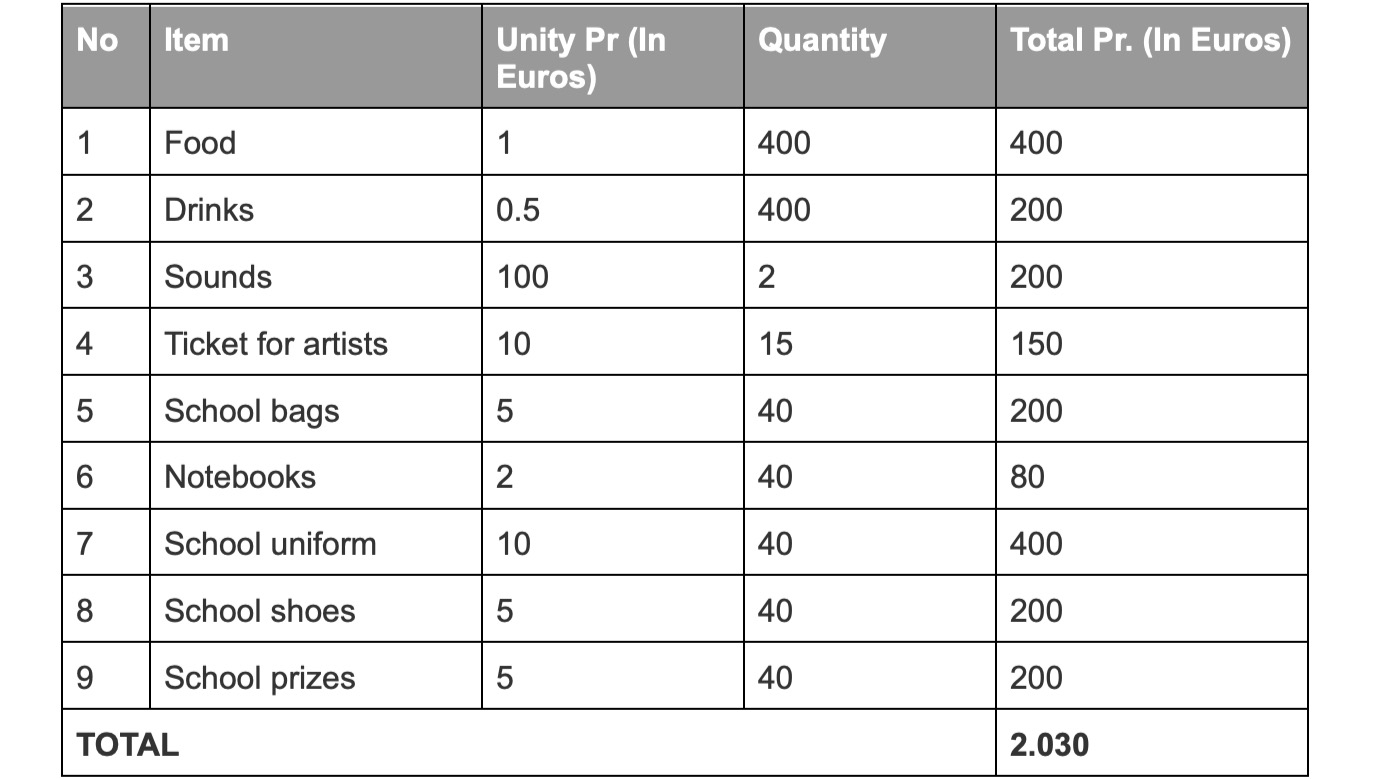The height and width of the screenshot is (779, 1380).
Task: Click the 'Quantity' column header cell
Action: (870, 57)
